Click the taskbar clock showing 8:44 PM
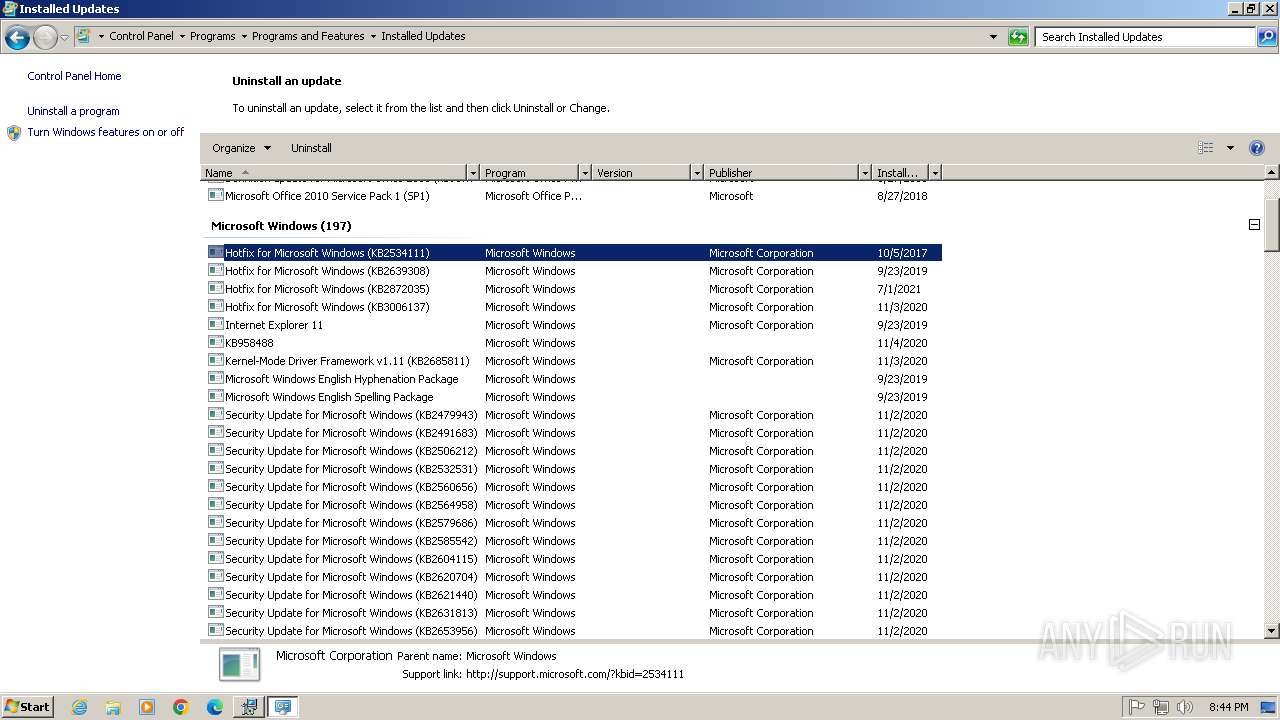Screen dimensions: 1280x720 [x=1228, y=707]
